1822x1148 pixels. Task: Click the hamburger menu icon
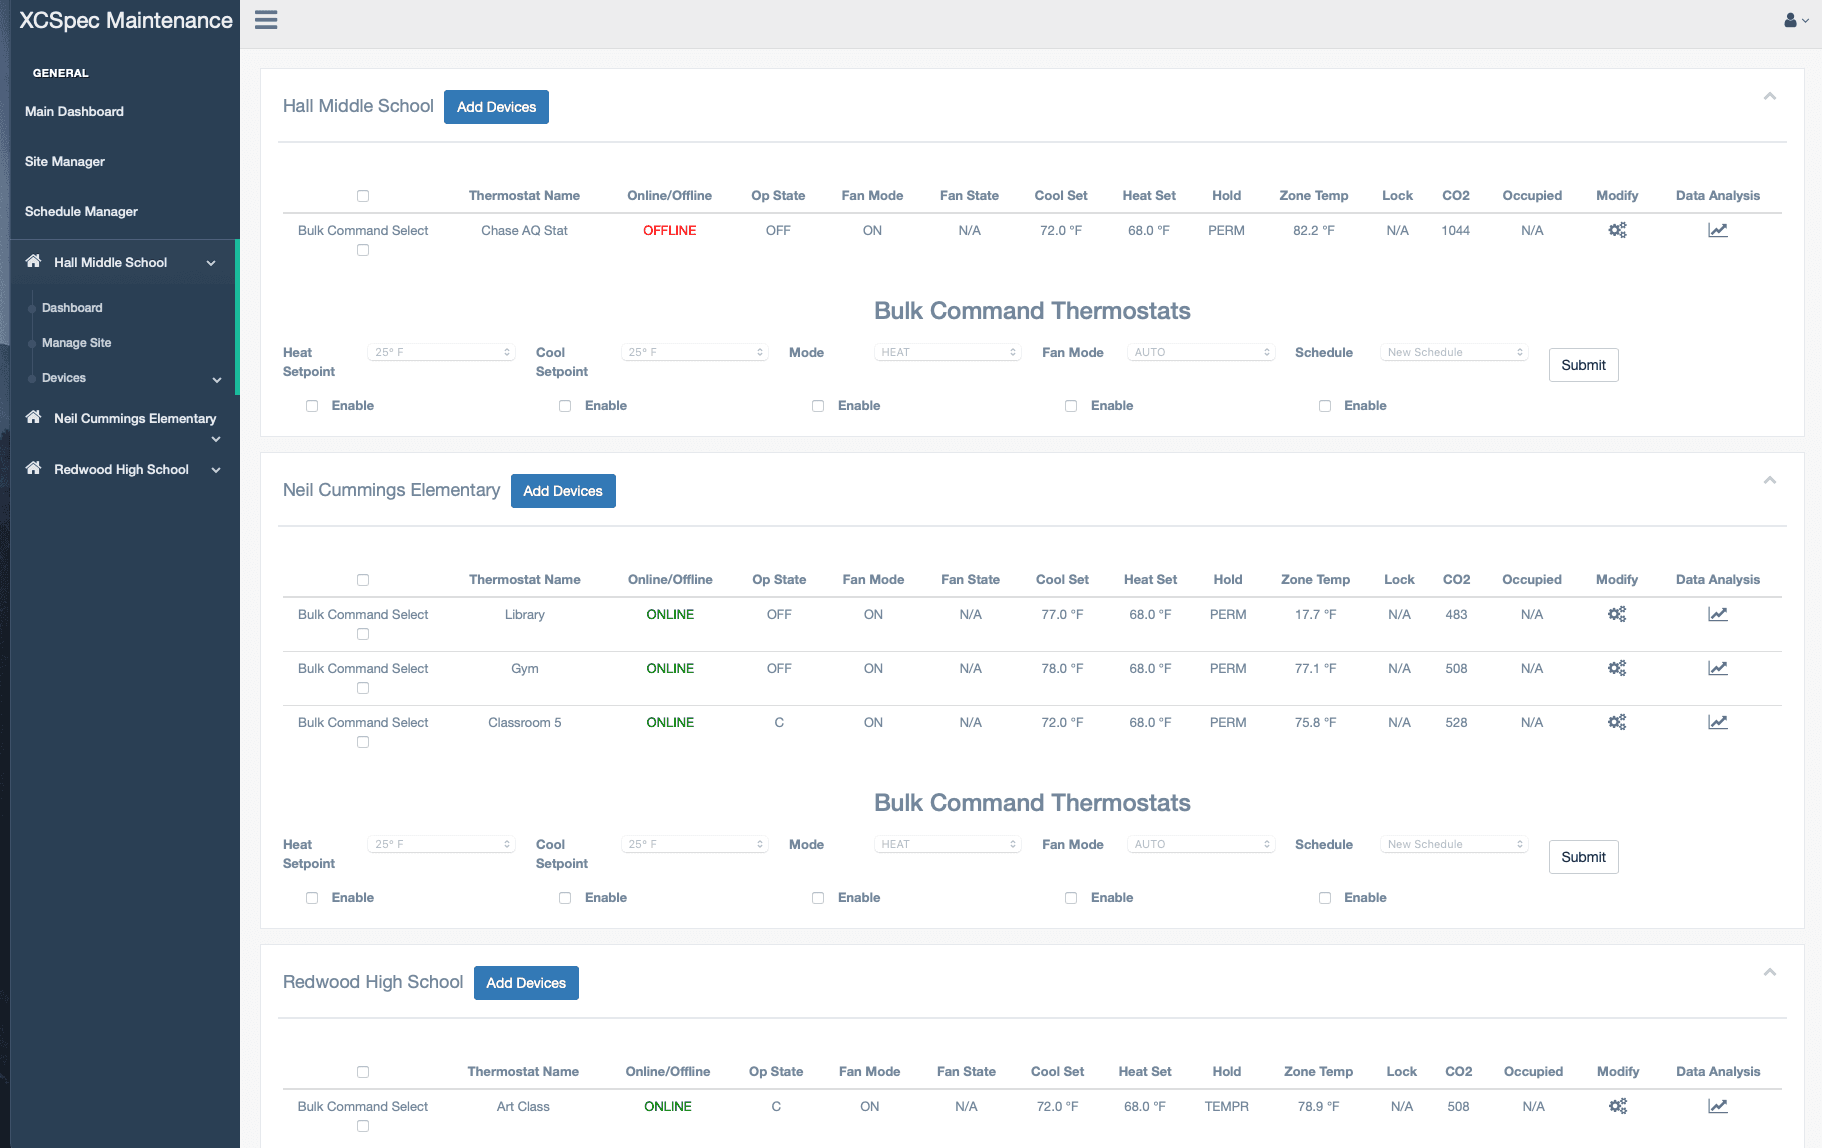[x=266, y=20]
